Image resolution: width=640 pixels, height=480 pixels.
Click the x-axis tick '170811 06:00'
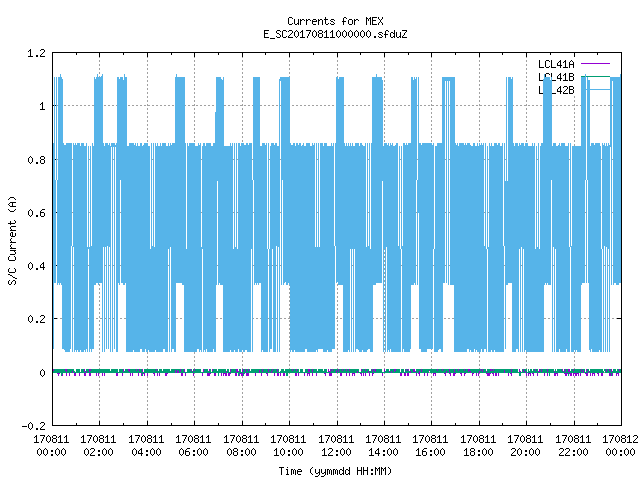pyautogui.click(x=193, y=446)
